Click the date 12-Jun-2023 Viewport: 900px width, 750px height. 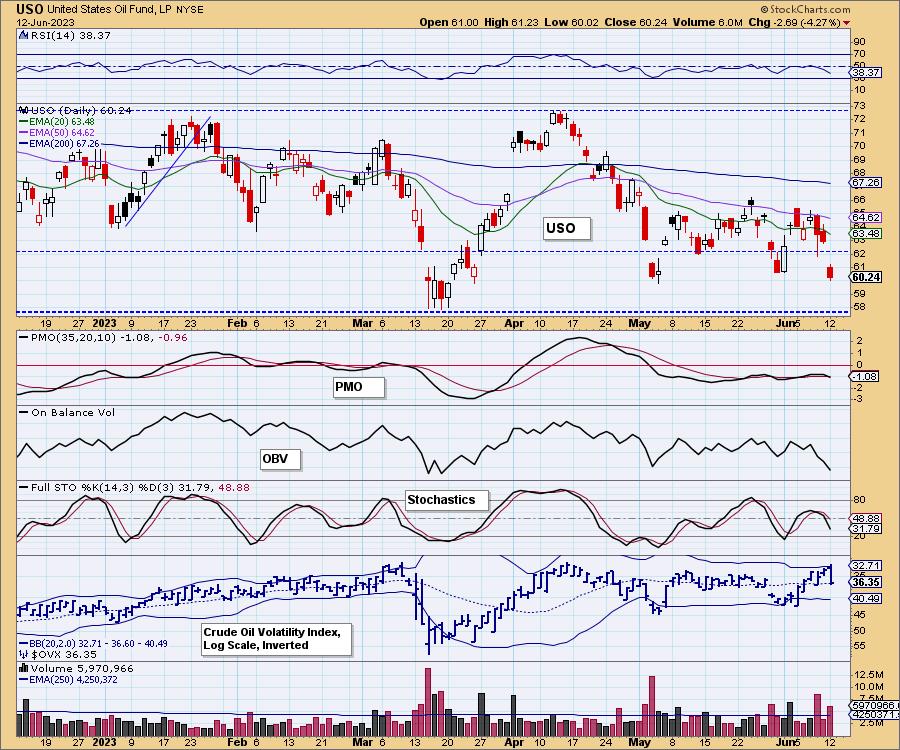coord(44,23)
